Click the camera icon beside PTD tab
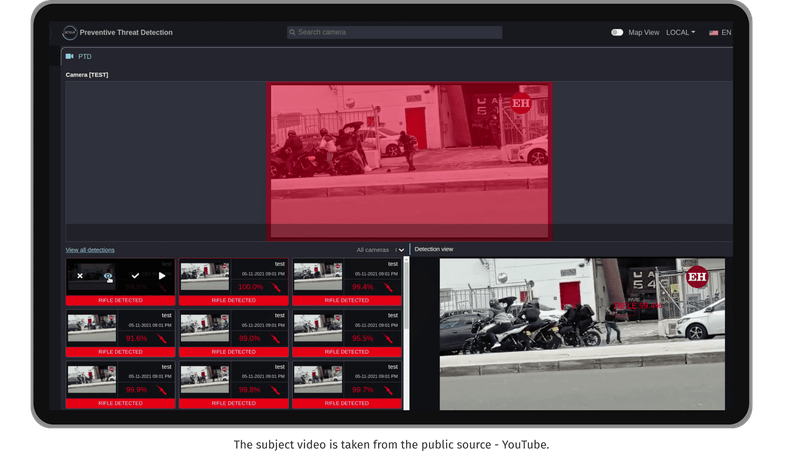 point(69,56)
